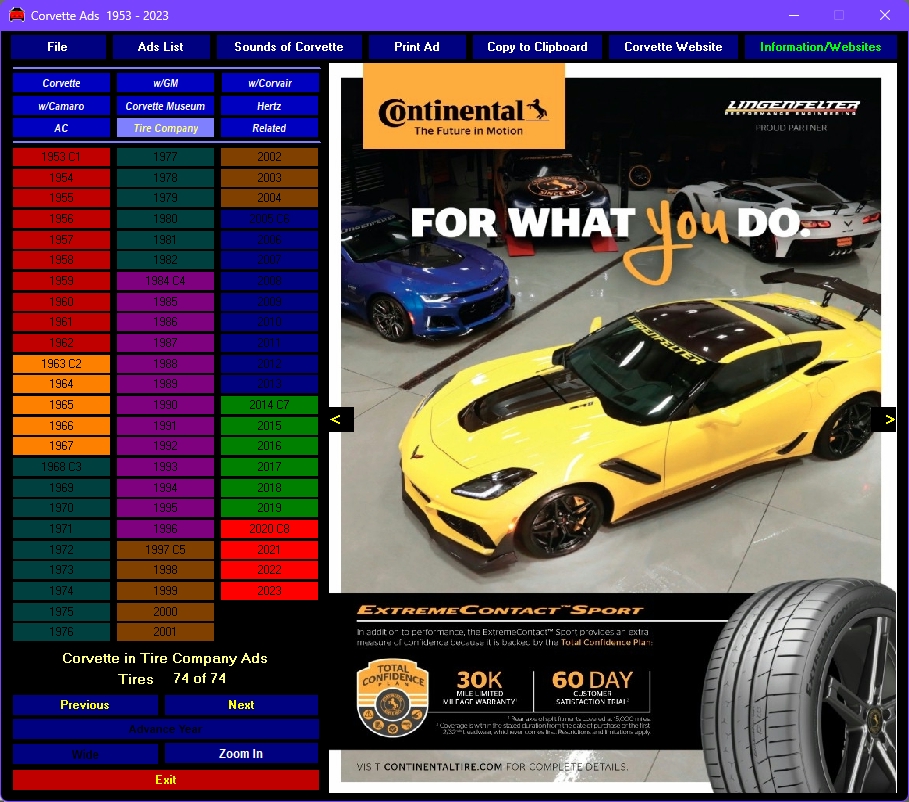Viewport: 909px width, 802px height.
Task: Select the Tire Company category
Action: point(165,128)
